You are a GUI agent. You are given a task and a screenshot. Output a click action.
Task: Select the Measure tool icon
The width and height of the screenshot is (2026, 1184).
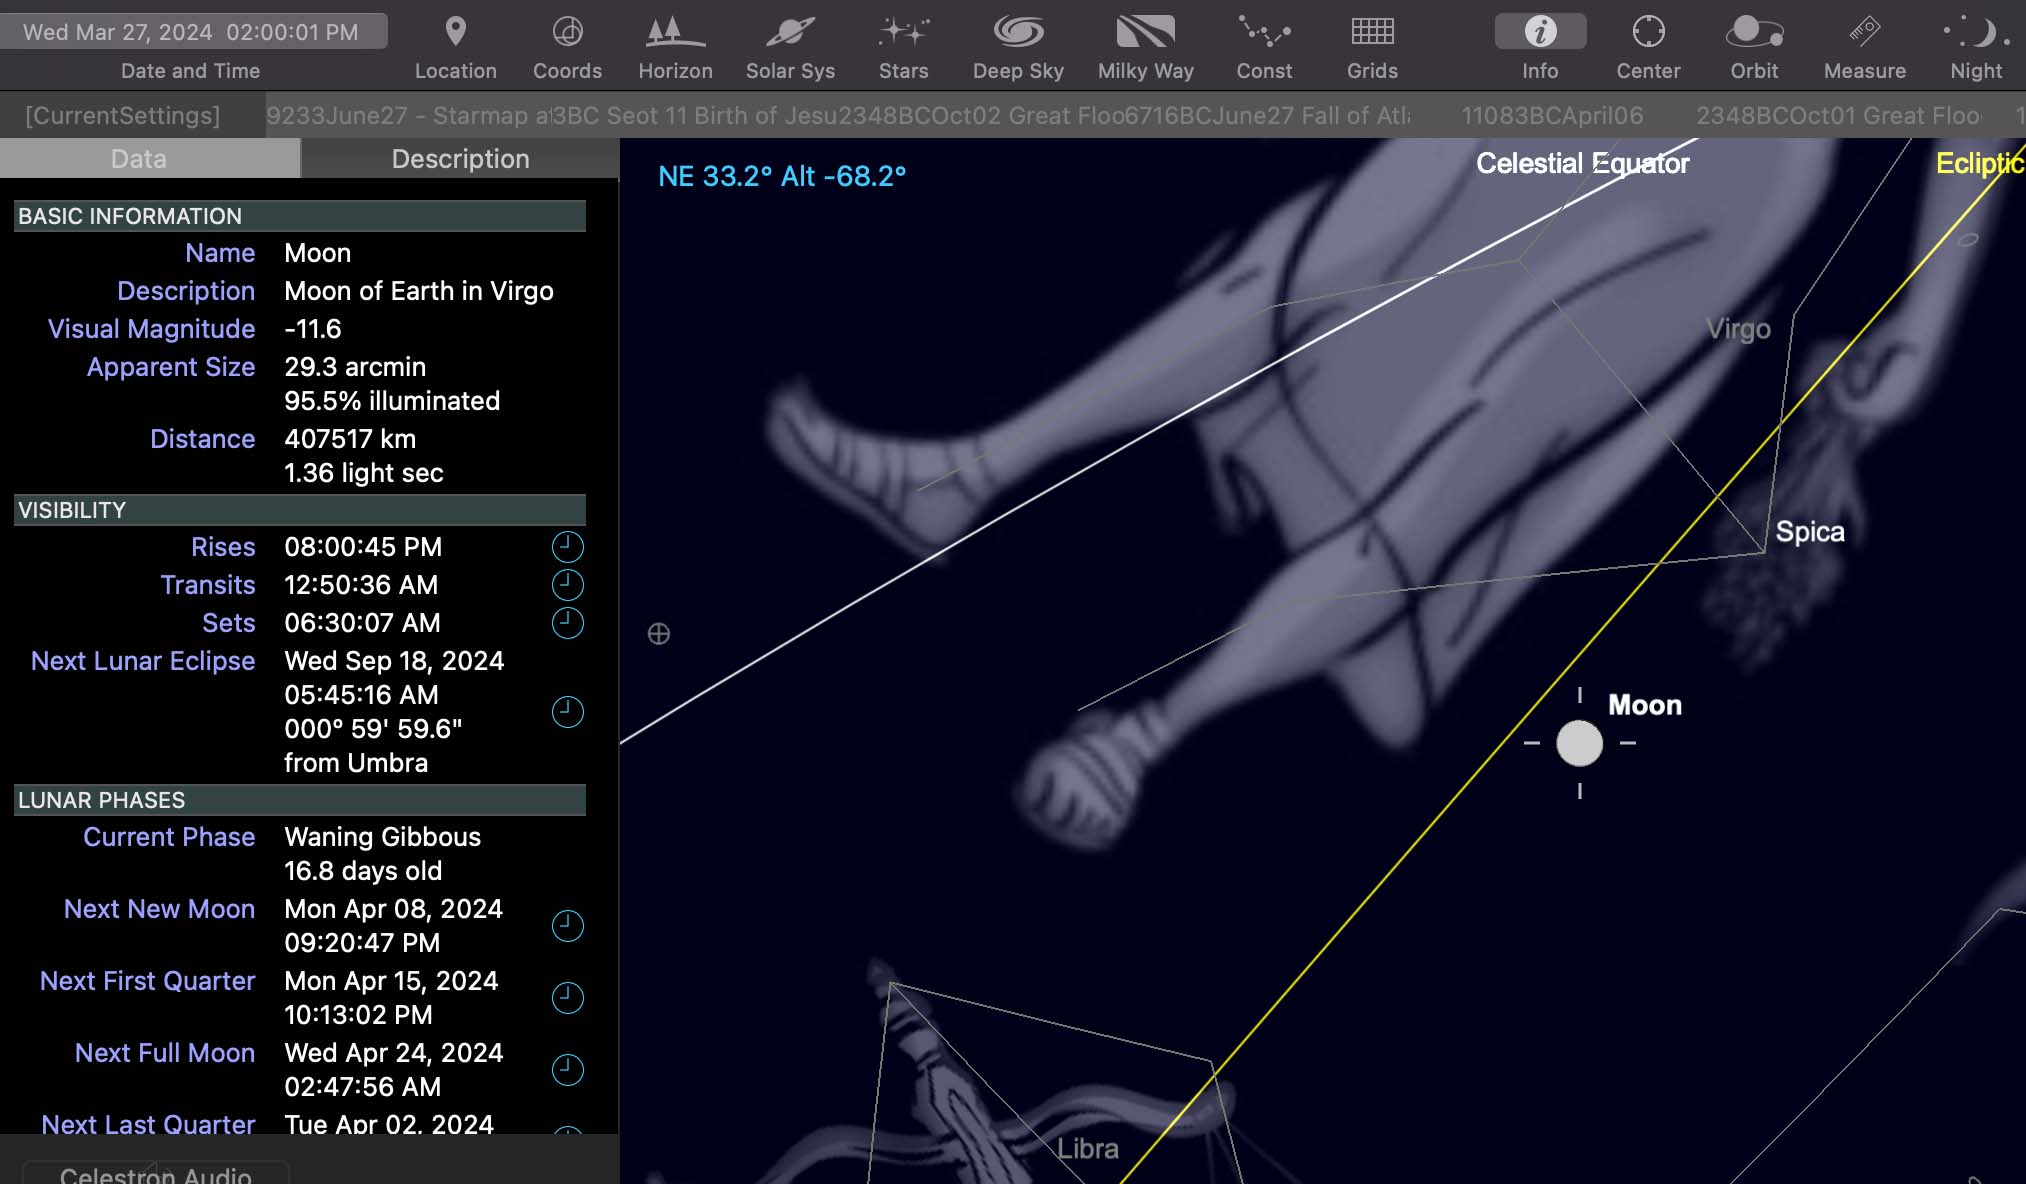click(x=1864, y=32)
